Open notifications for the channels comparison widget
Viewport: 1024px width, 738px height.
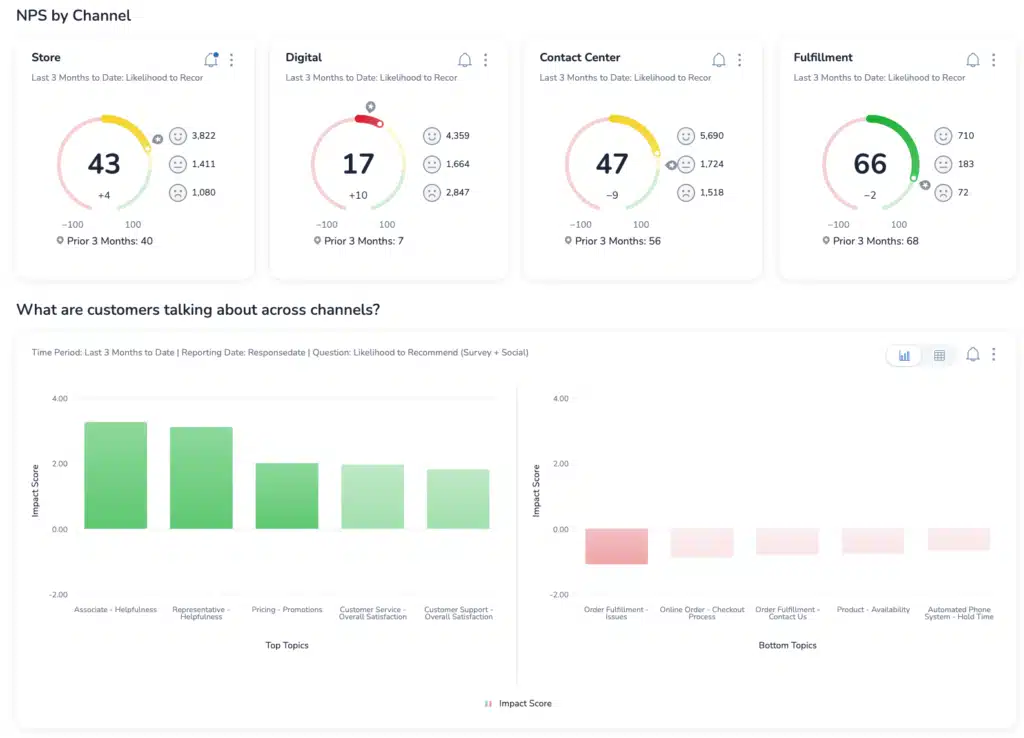coord(972,354)
